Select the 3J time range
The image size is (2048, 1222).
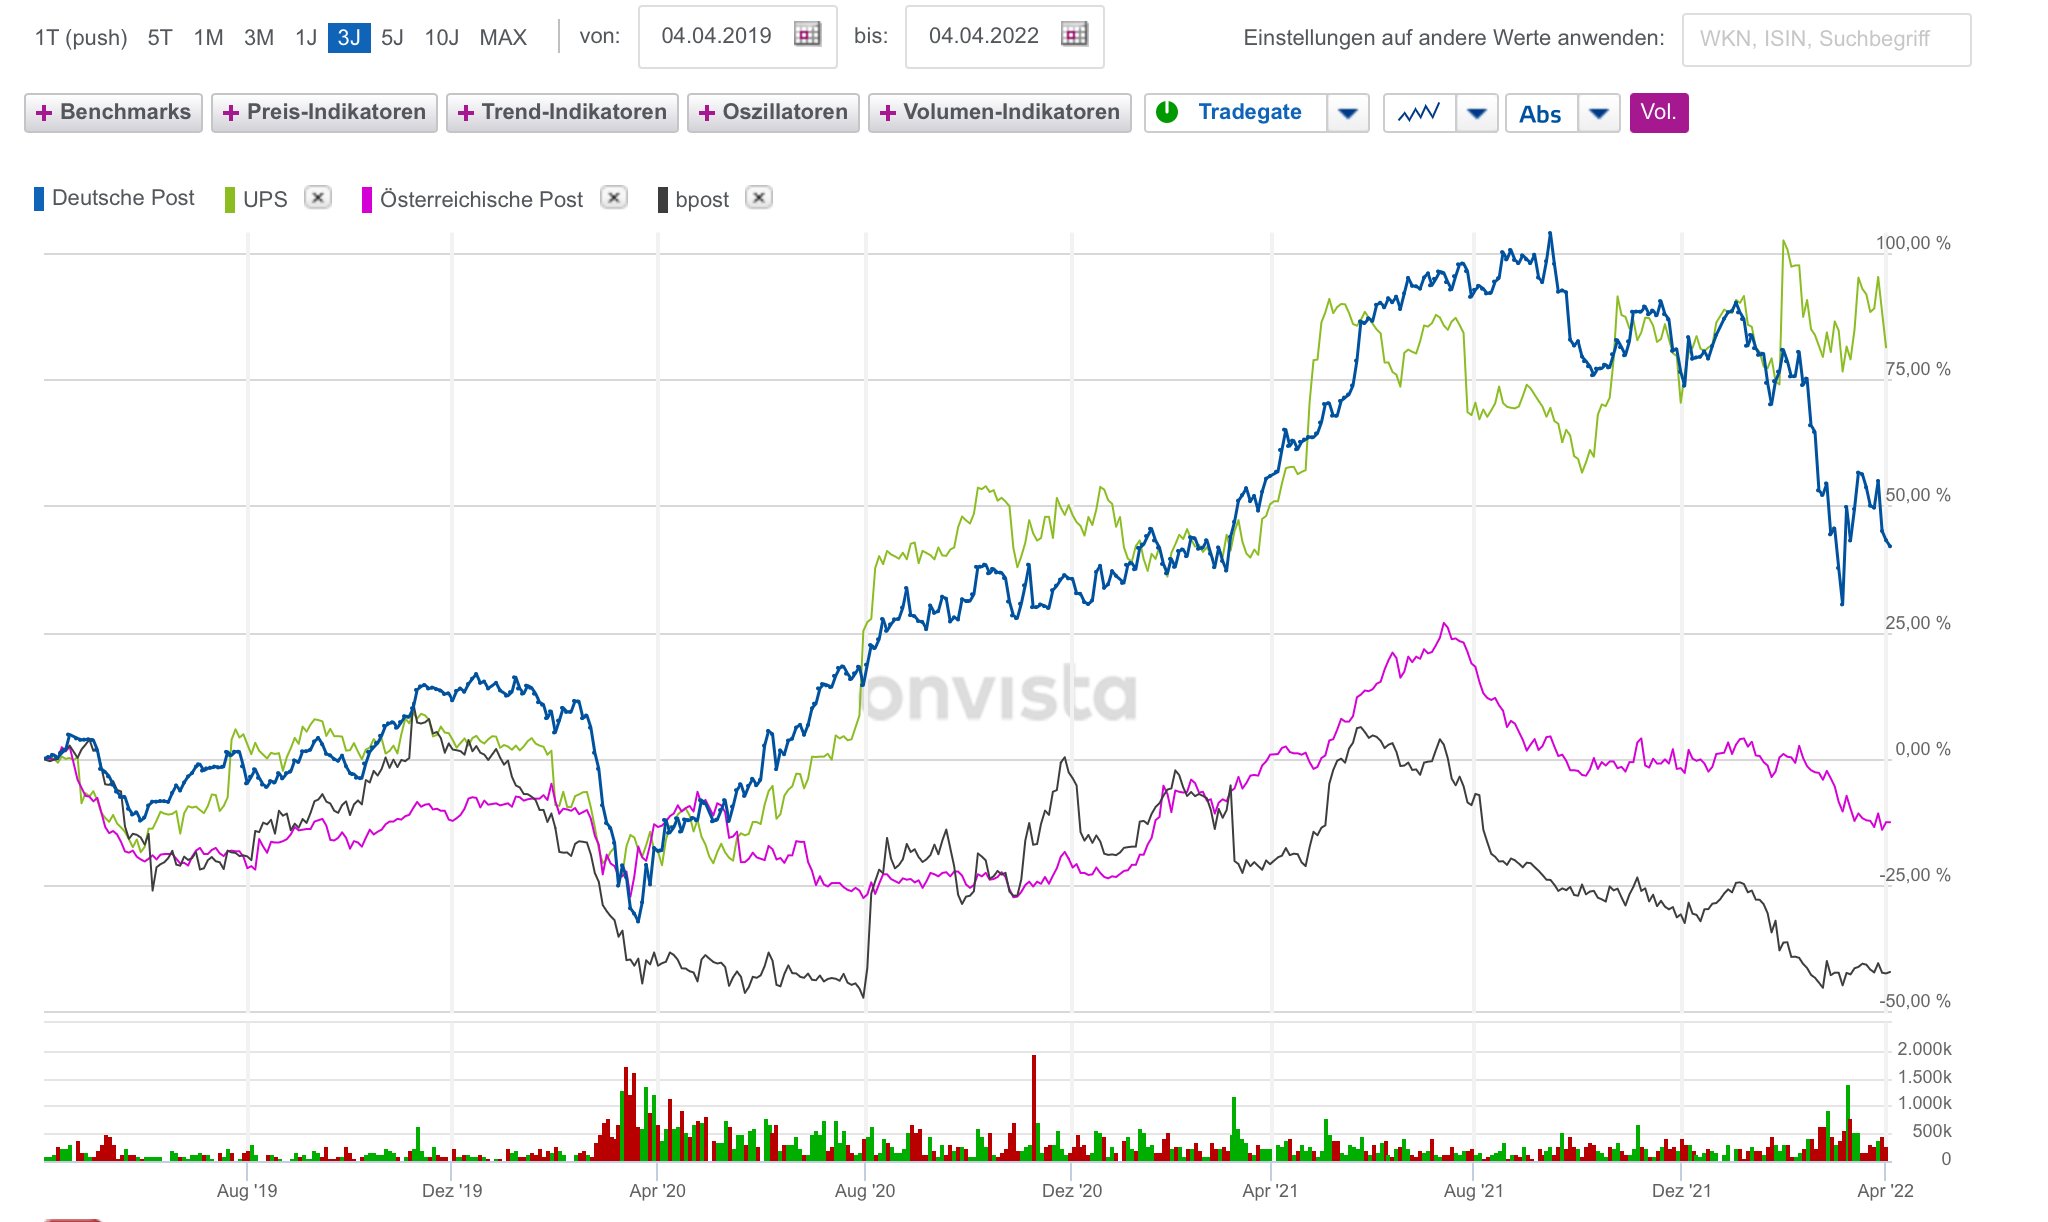click(348, 38)
